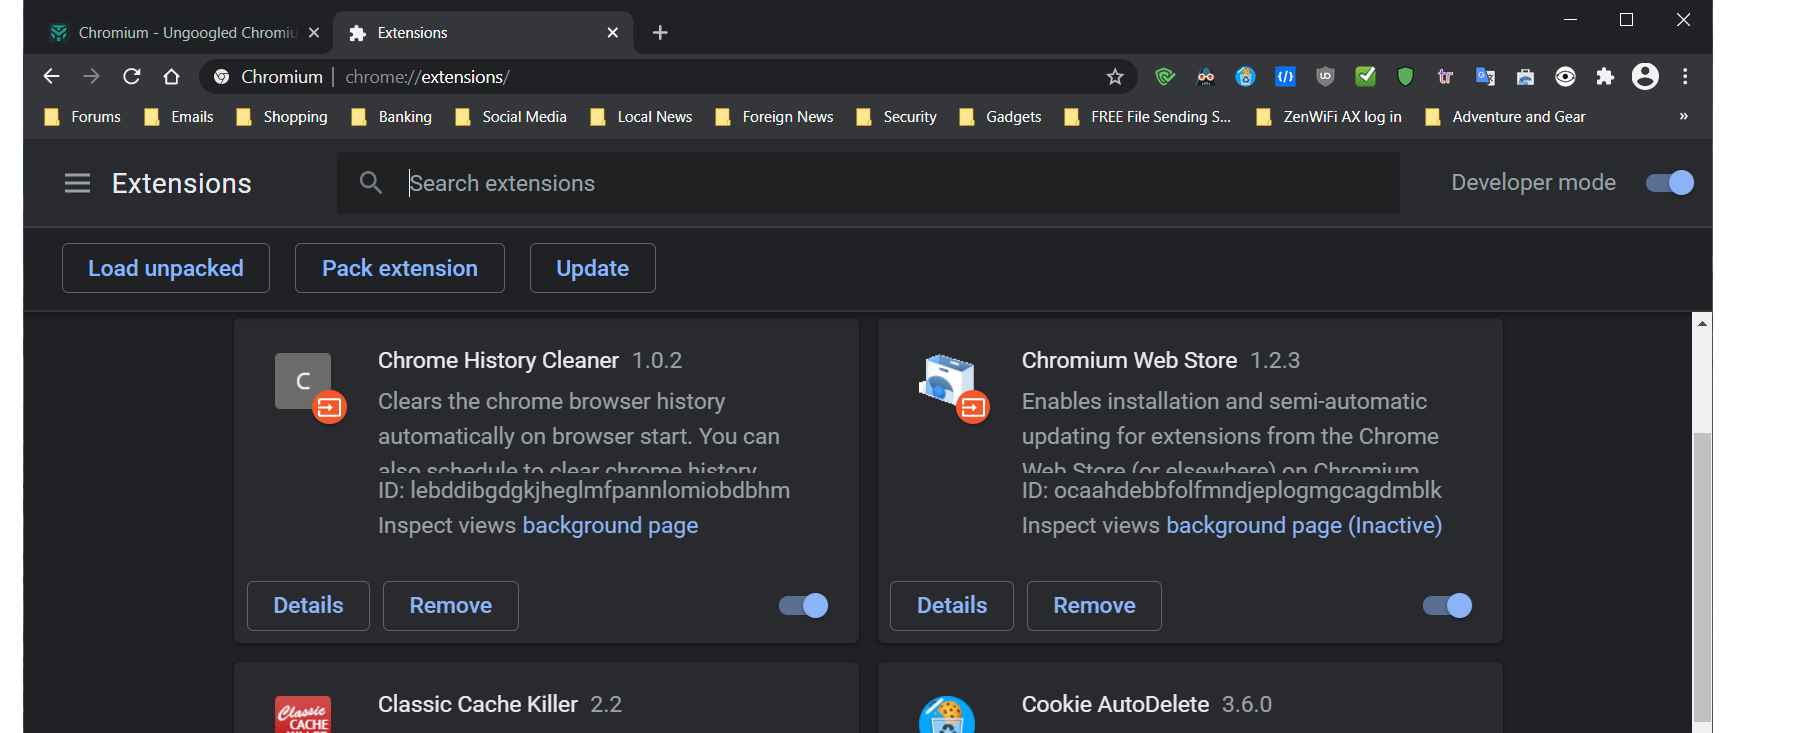Open the Extensions hamburger main menu
This screenshot has height=733, width=1820.
[77, 183]
